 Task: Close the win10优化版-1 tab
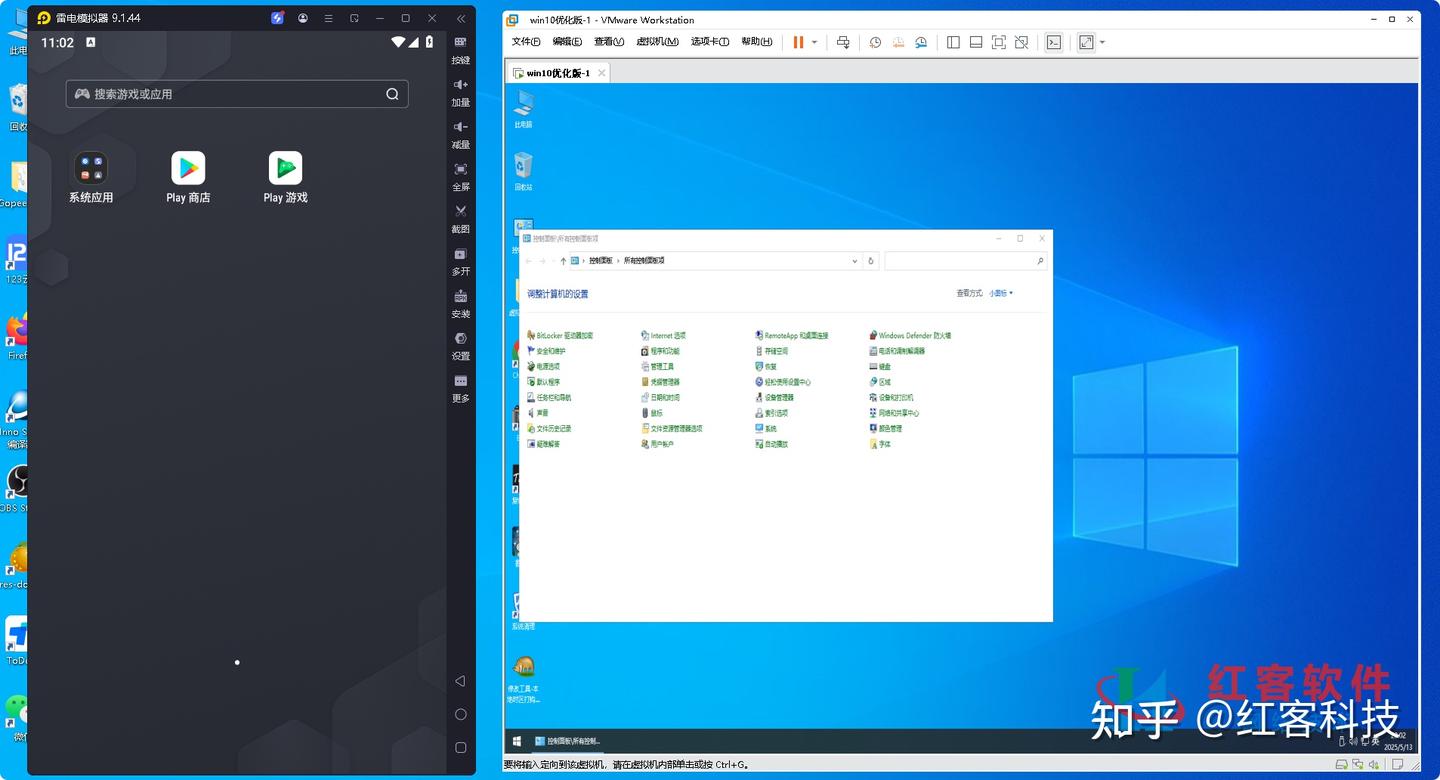[600, 73]
